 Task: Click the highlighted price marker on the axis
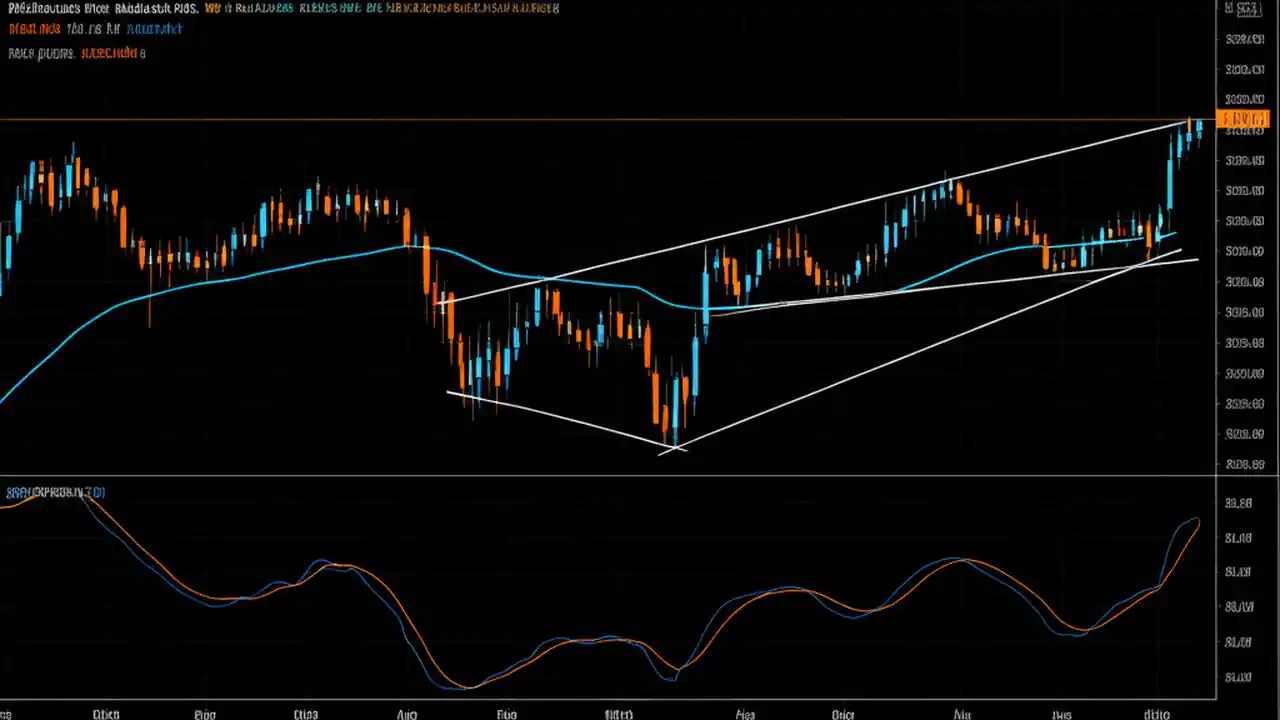tap(1243, 119)
